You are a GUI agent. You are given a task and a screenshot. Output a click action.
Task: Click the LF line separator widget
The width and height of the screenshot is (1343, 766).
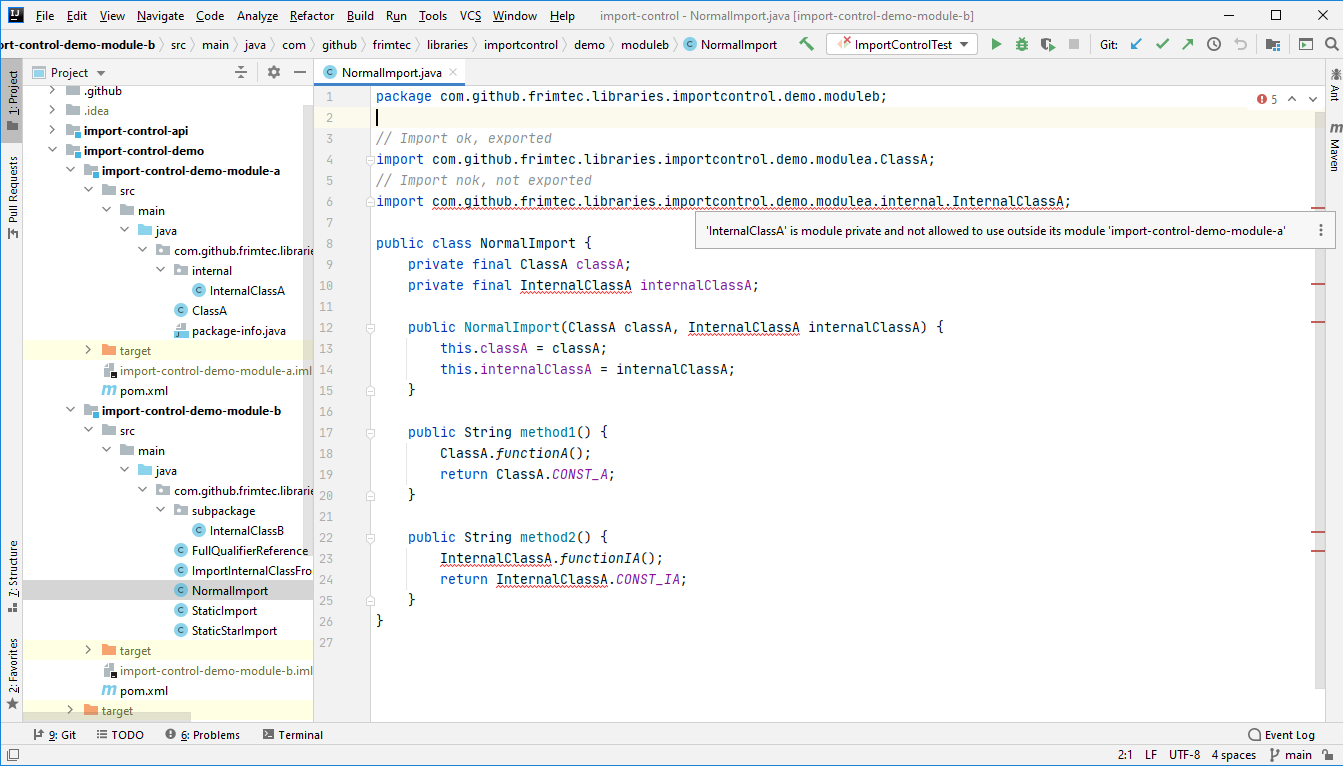point(1151,755)
